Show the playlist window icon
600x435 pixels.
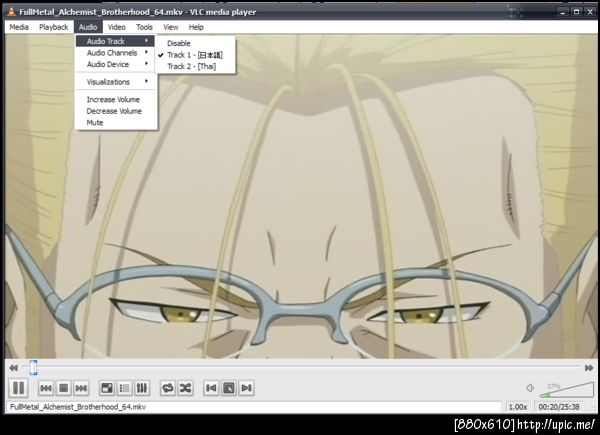[x=124, y=388]
